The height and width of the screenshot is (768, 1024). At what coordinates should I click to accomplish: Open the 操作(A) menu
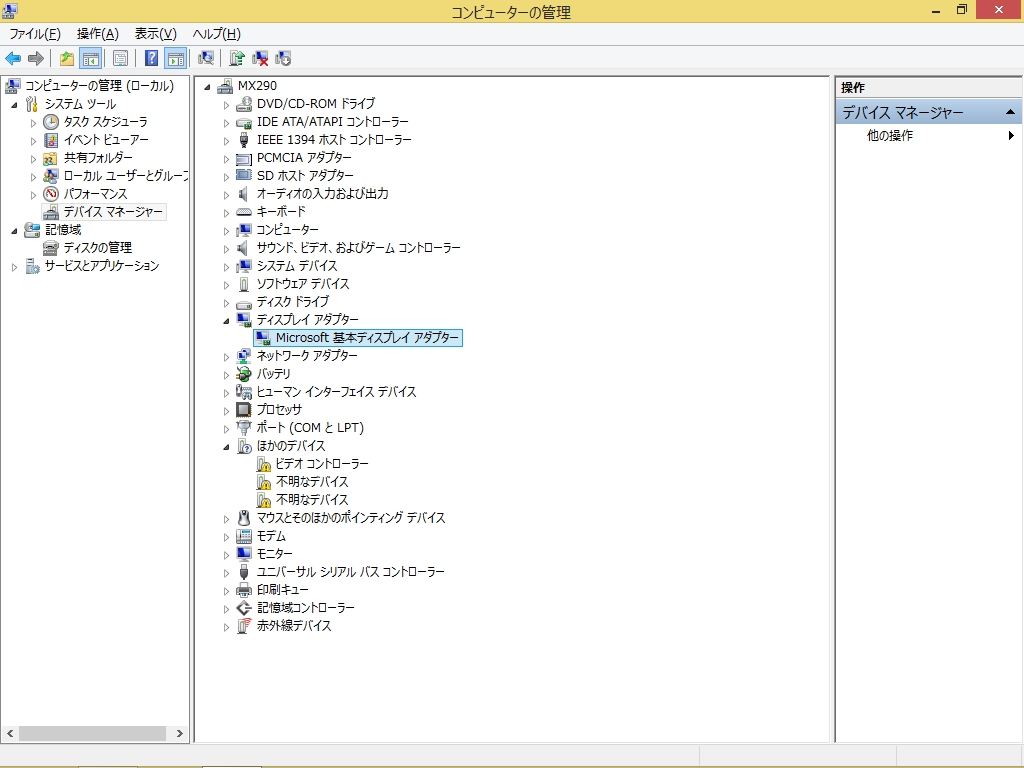click(97, 34)
